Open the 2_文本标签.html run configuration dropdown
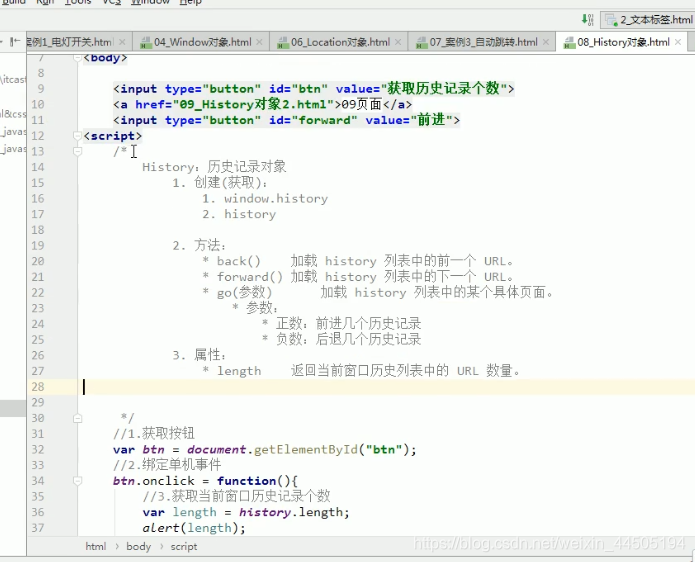Screen dimensions: 695x562 click(647, 20)
